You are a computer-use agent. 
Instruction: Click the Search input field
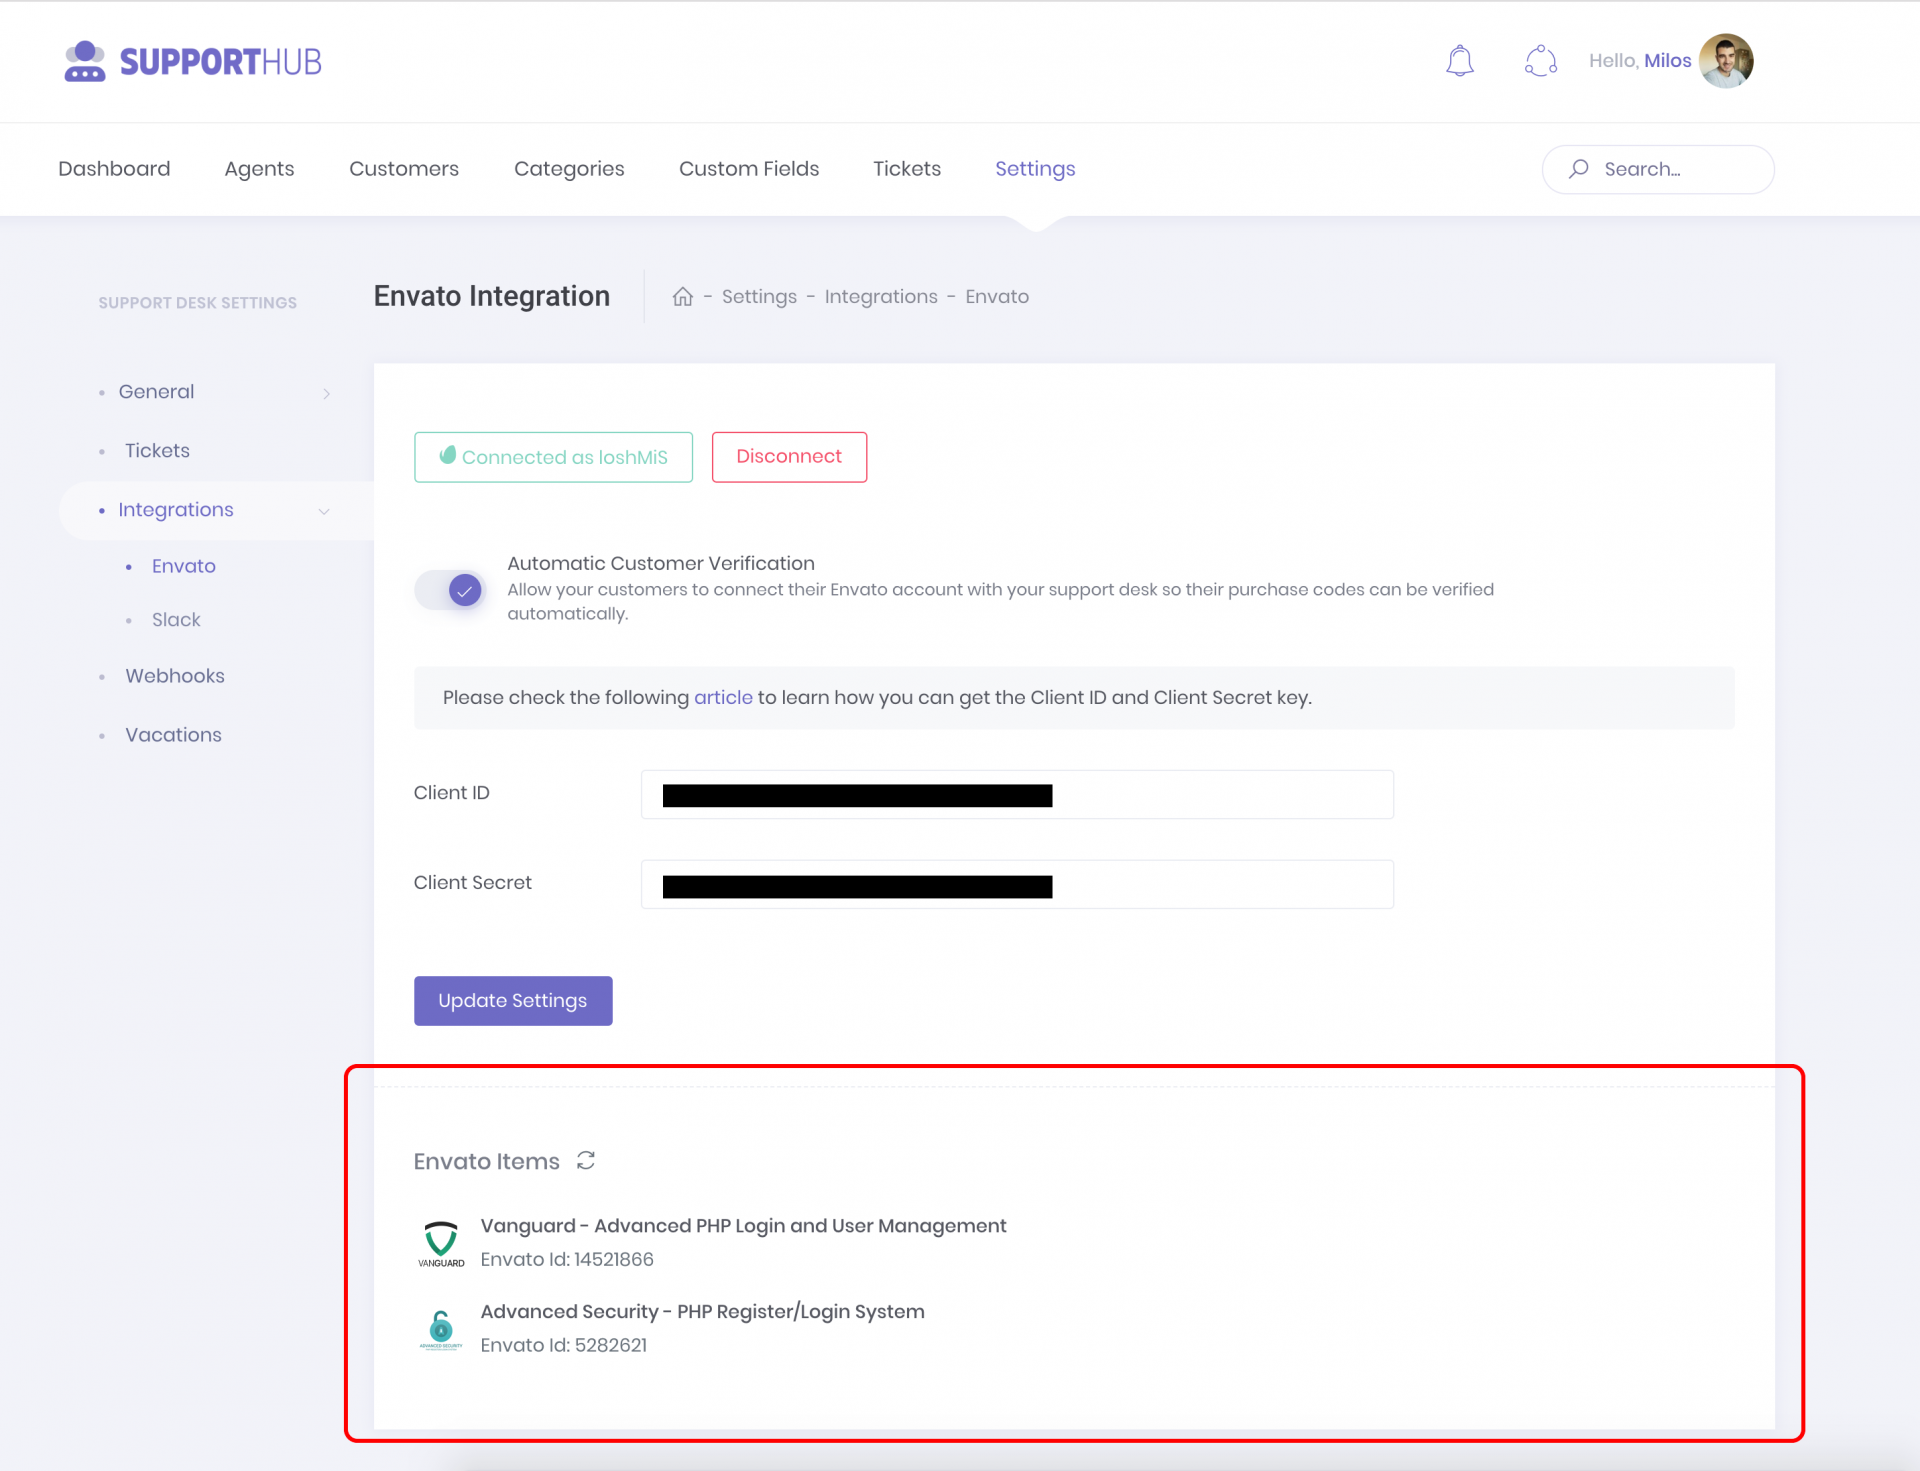point(1658,169)
